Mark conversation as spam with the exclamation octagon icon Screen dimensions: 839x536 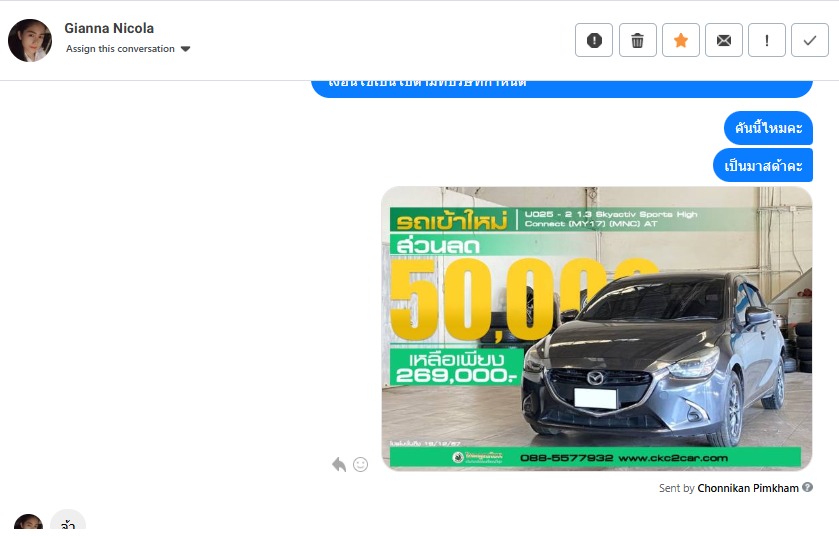tap(594, 40)
